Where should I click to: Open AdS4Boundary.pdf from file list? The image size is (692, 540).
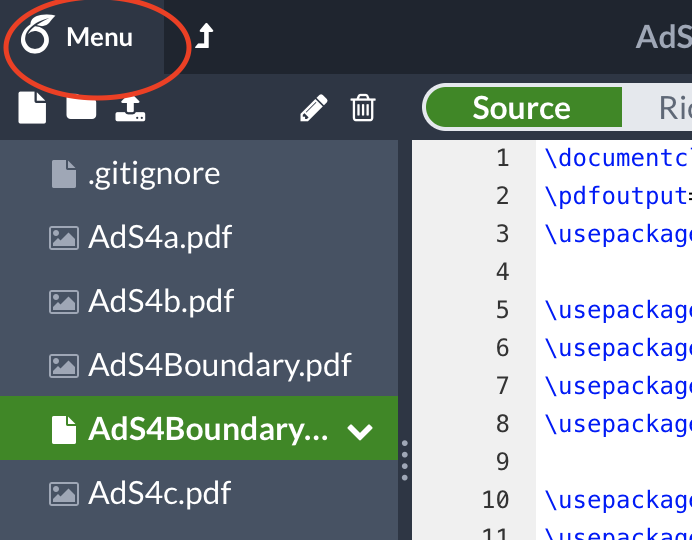pos(219,365)
